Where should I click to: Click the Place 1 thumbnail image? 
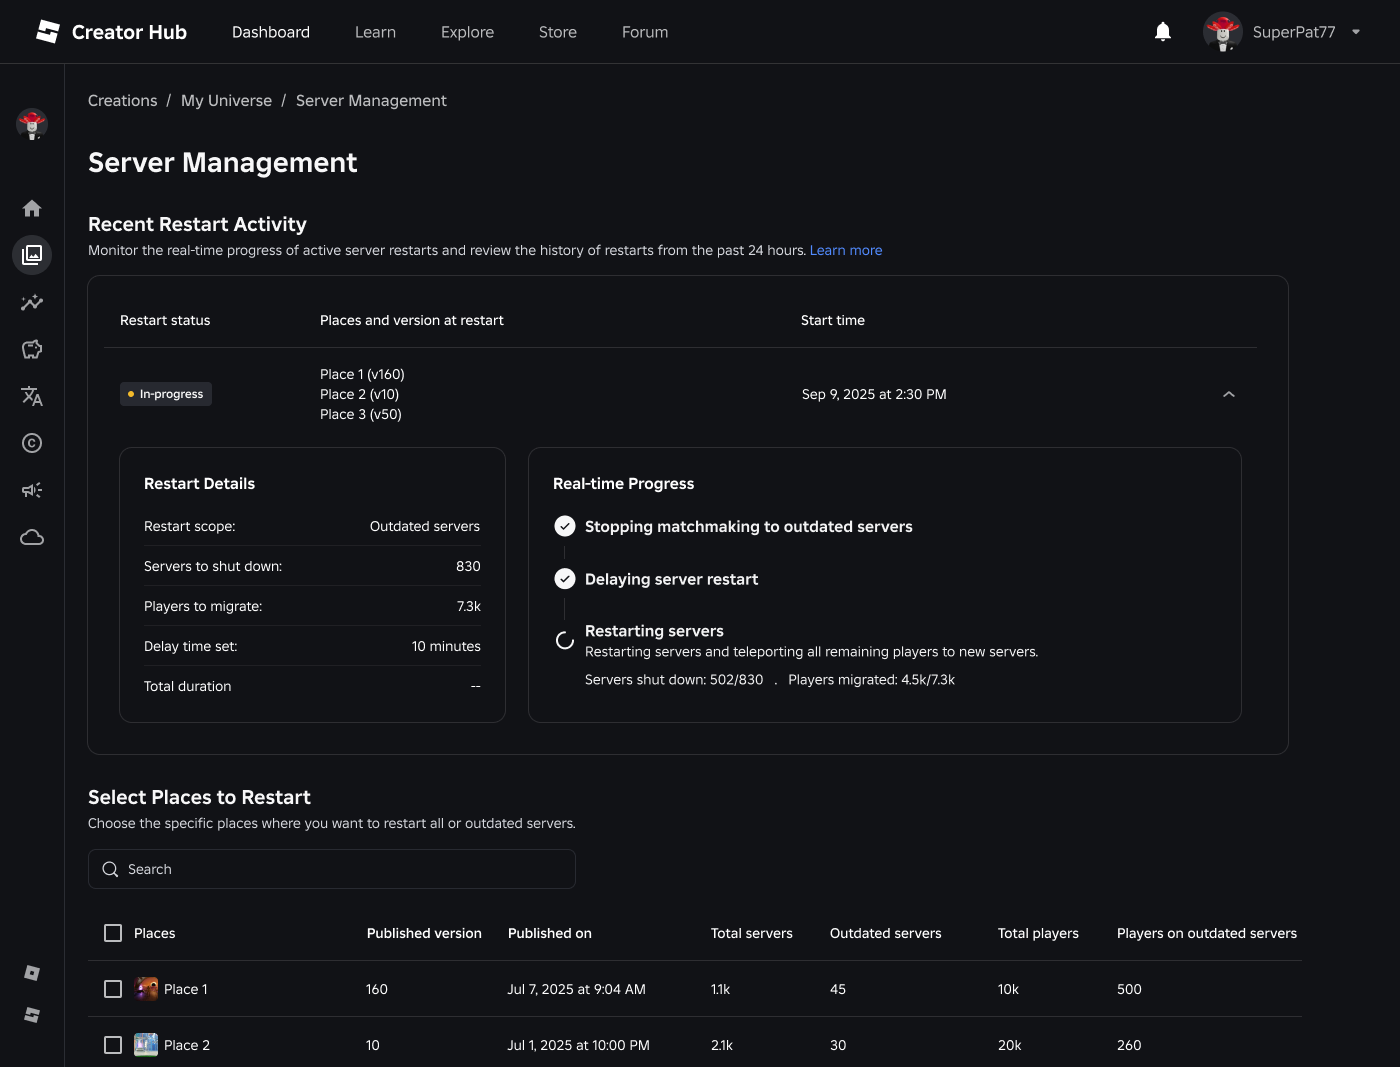click(146, 989)
